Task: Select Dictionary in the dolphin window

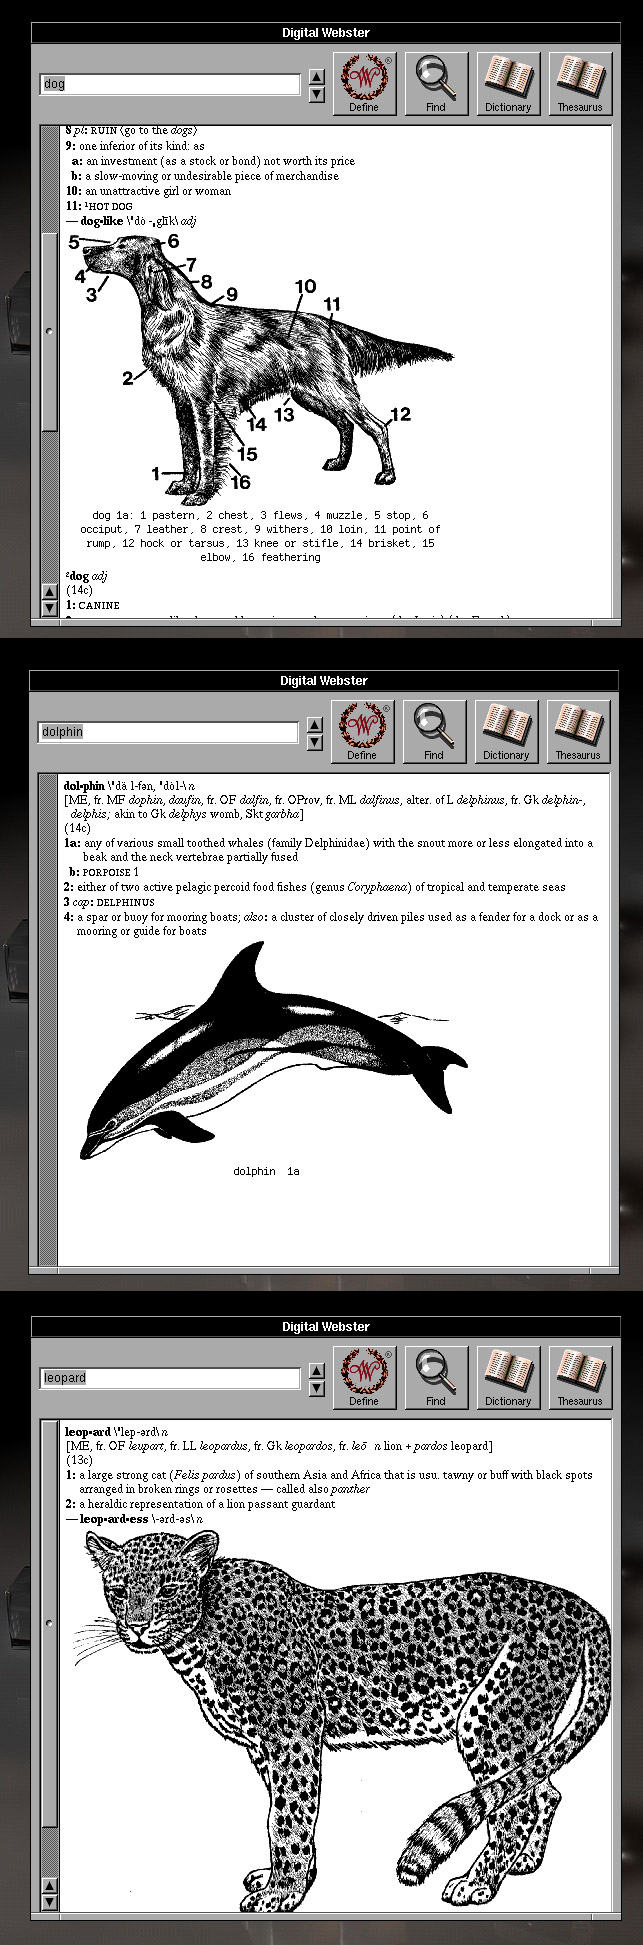Action: pyautogui.click(x=506, y=731)
